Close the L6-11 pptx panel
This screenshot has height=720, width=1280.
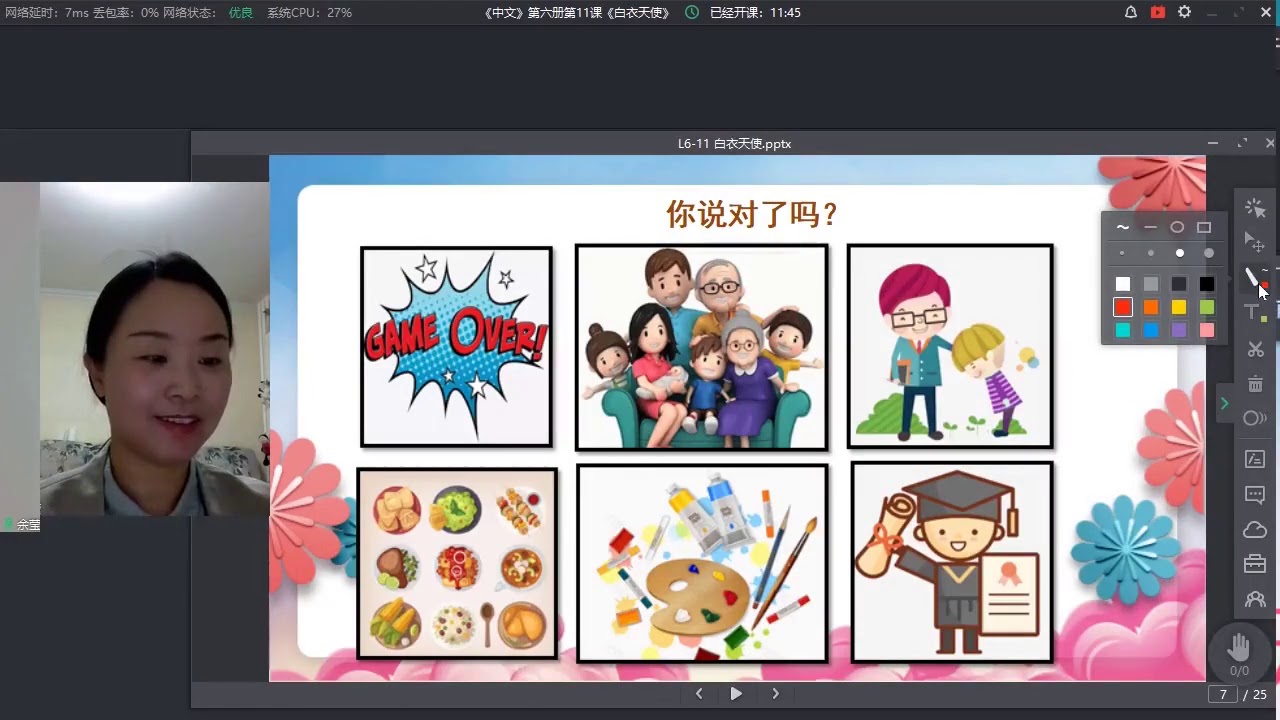pyautogui.click(x=1270, y=143)
